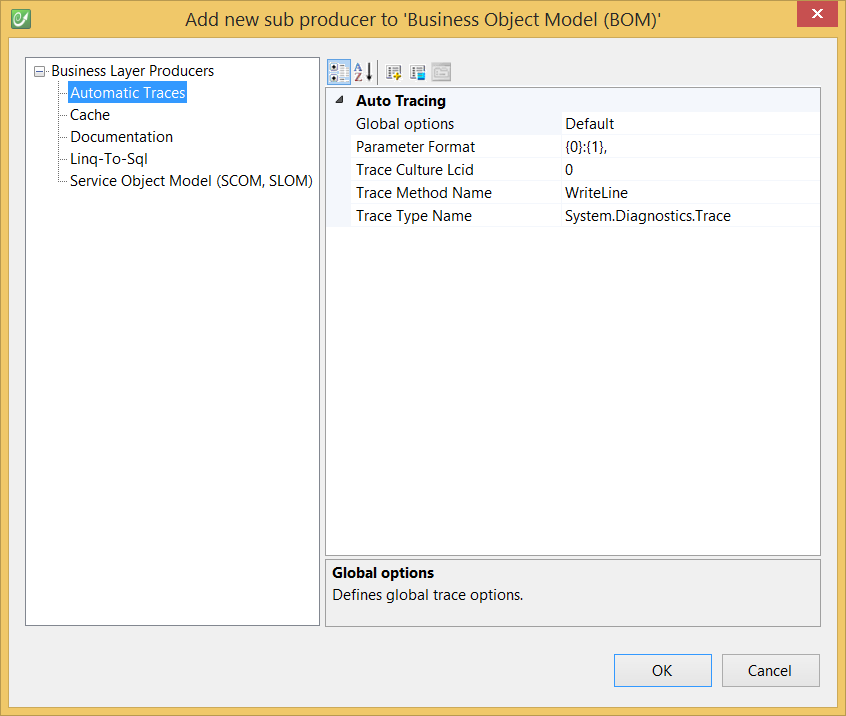This screenshot has width=846, height=716.
Task: Click the property list icon with blue highlight
Action: point(417,72)
